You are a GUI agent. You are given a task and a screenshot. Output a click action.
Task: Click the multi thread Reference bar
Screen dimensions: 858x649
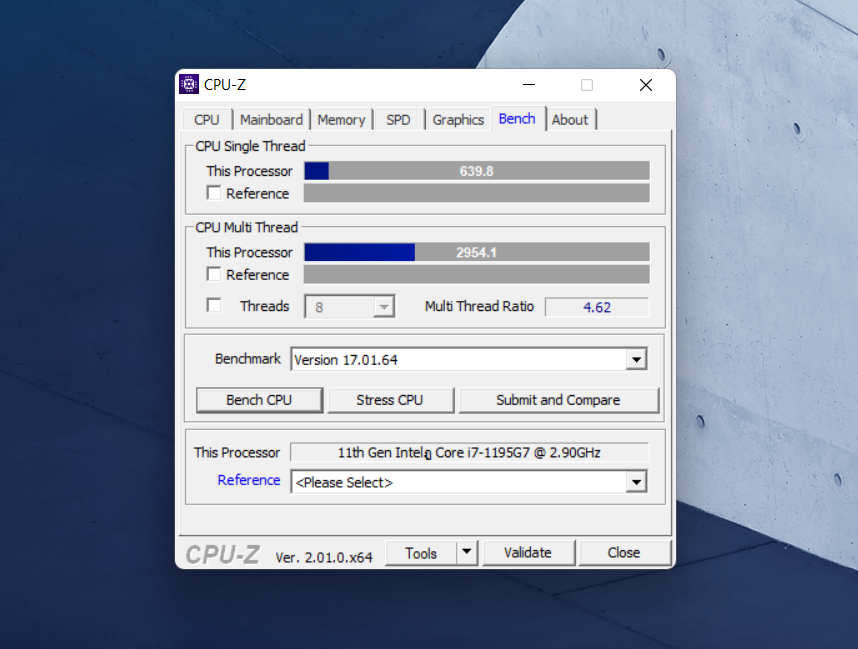(477, 274)
